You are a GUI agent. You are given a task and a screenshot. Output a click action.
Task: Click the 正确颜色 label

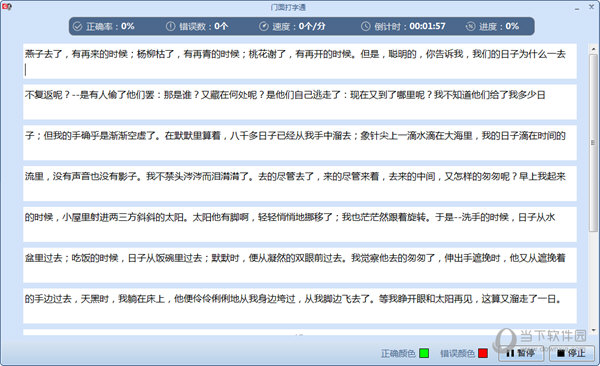pyautogui.click(x=398, y=353)
